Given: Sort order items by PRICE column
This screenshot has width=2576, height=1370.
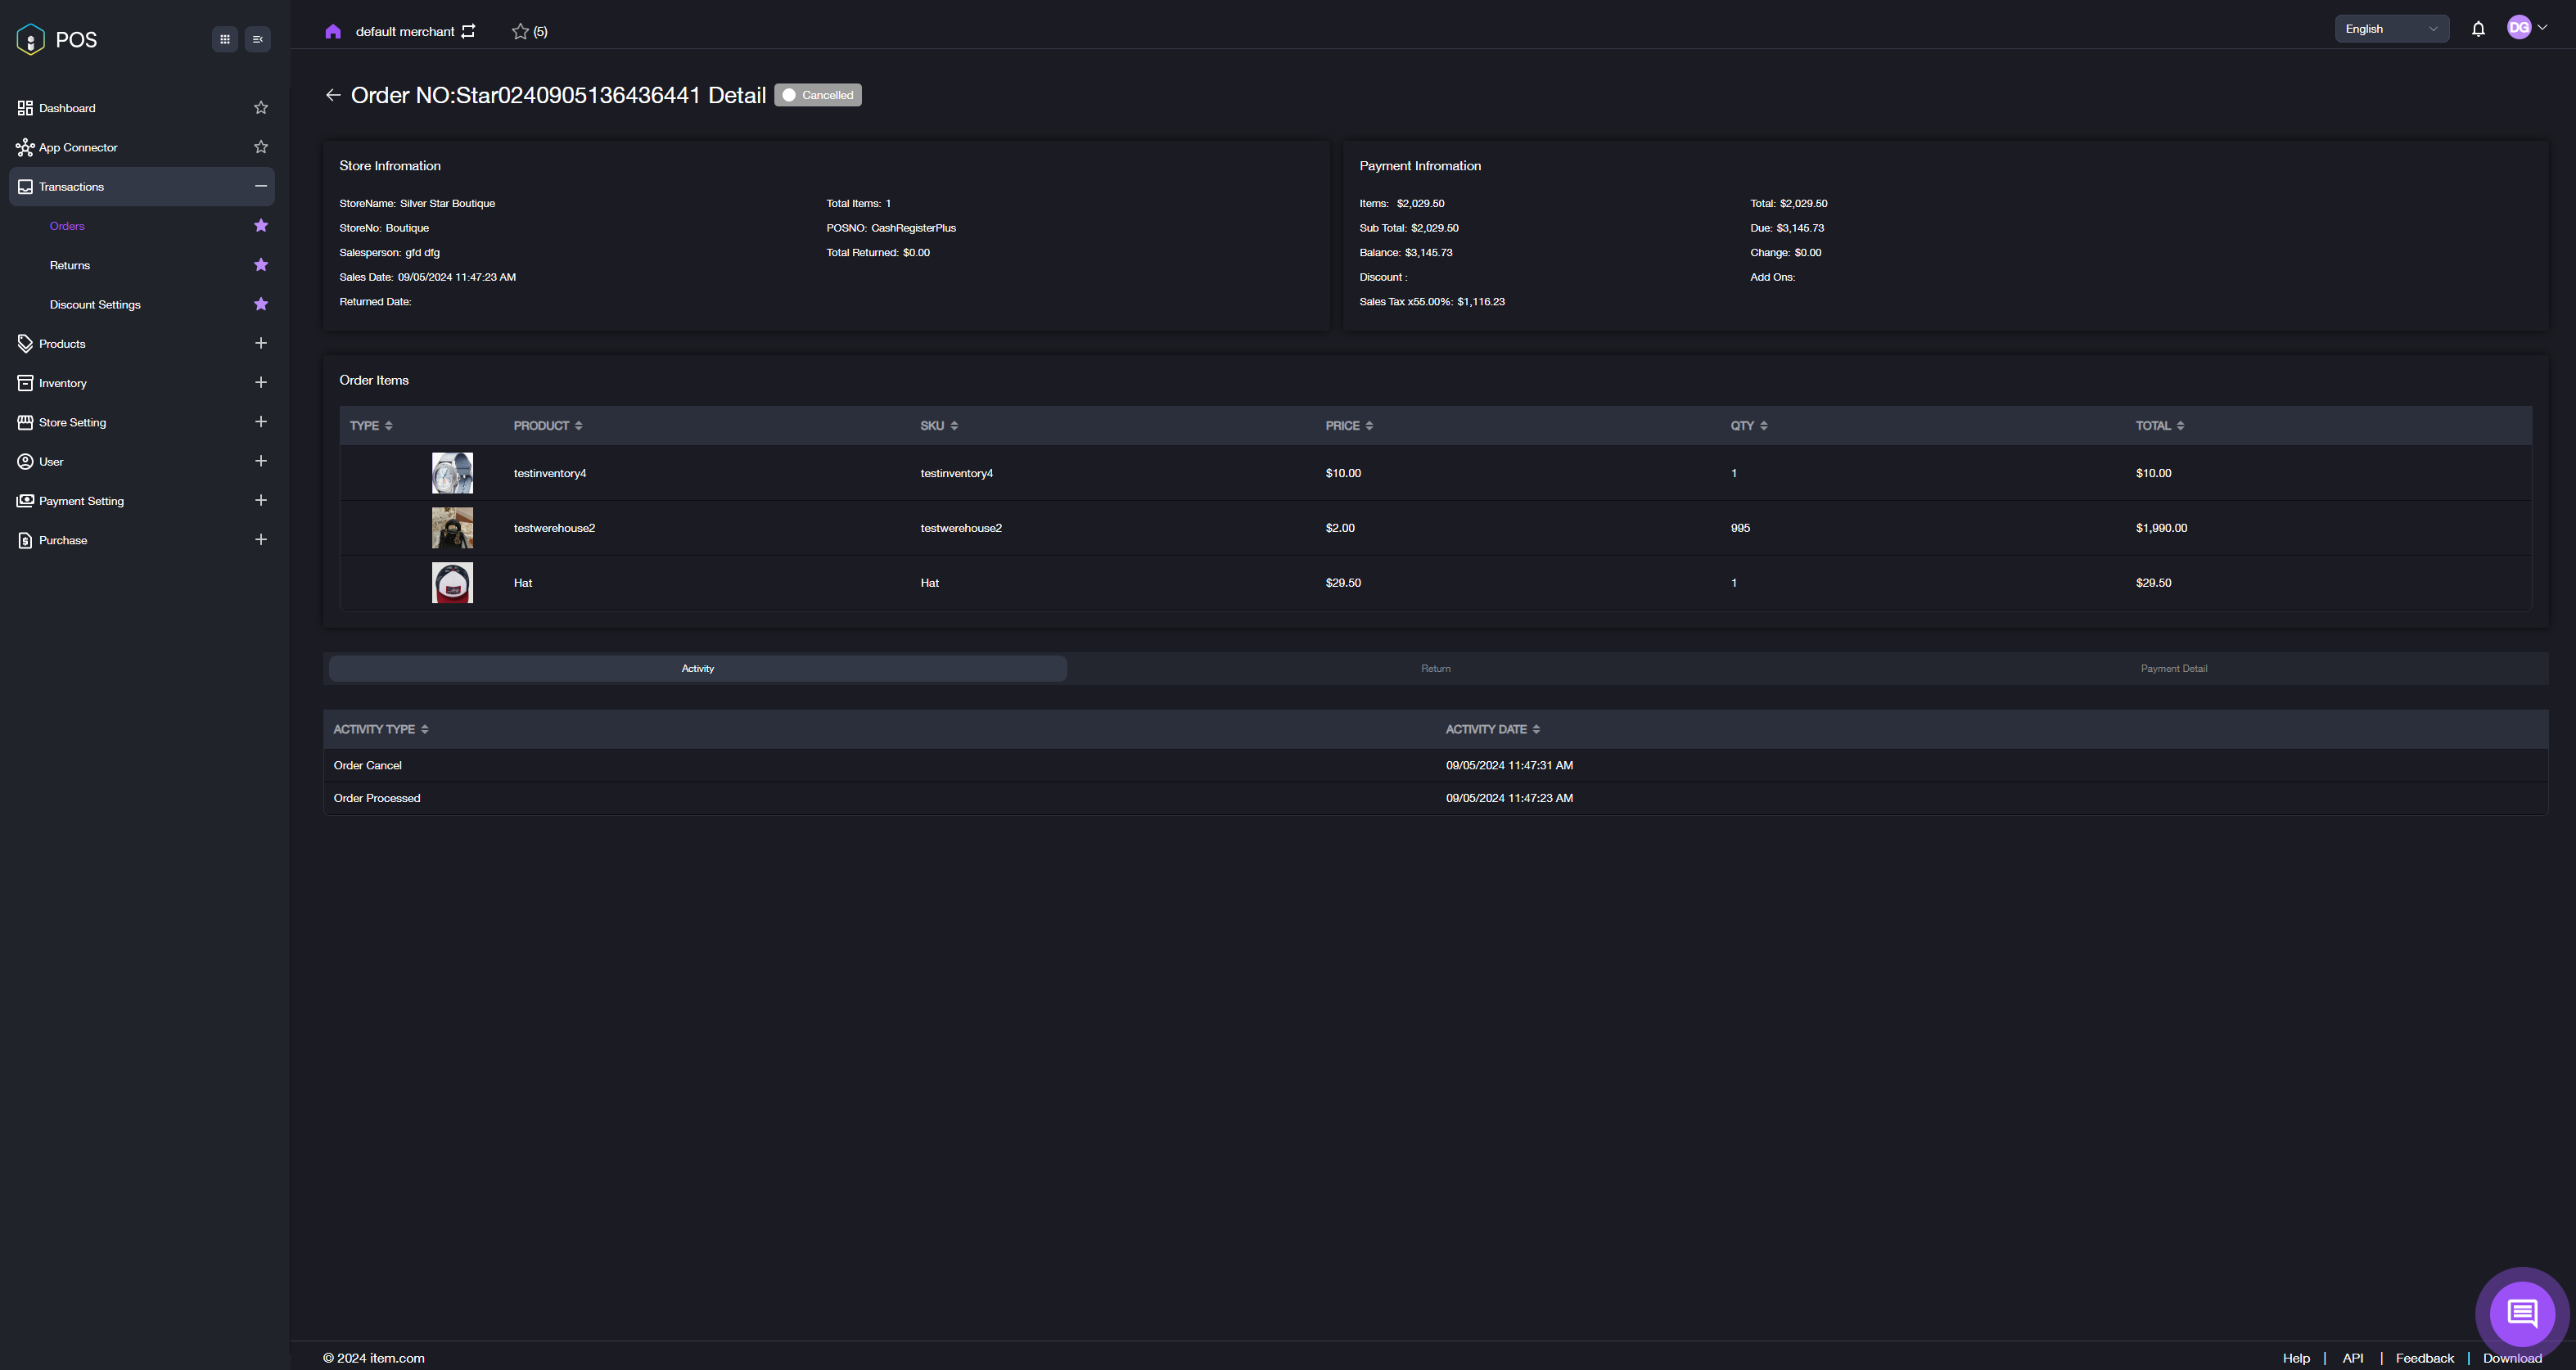Looking at the screenshot, I should pos(1349,426).
